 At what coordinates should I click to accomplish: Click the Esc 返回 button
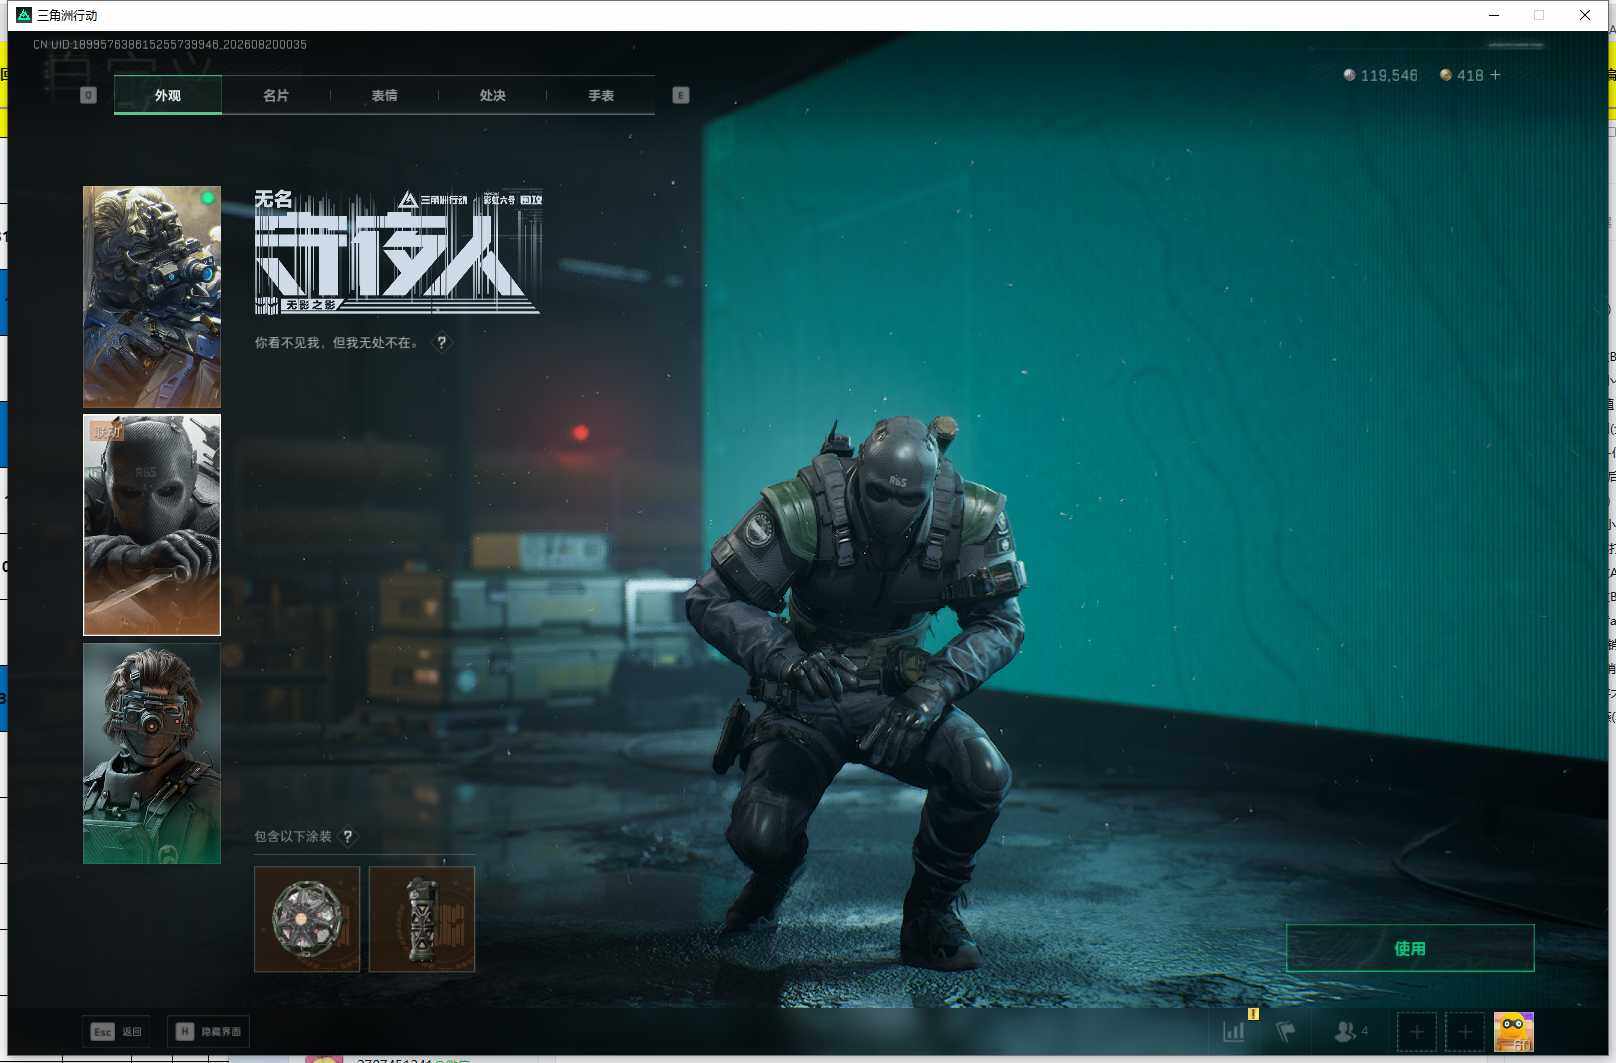116,1031
